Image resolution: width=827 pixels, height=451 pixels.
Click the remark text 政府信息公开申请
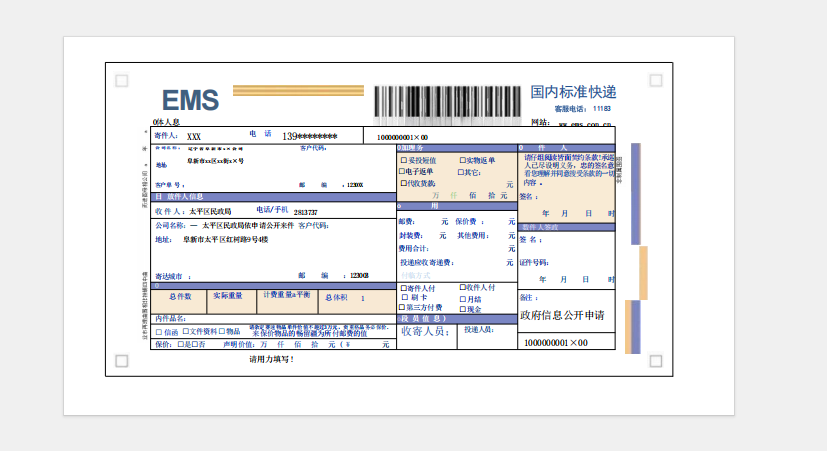pos(562,315)
